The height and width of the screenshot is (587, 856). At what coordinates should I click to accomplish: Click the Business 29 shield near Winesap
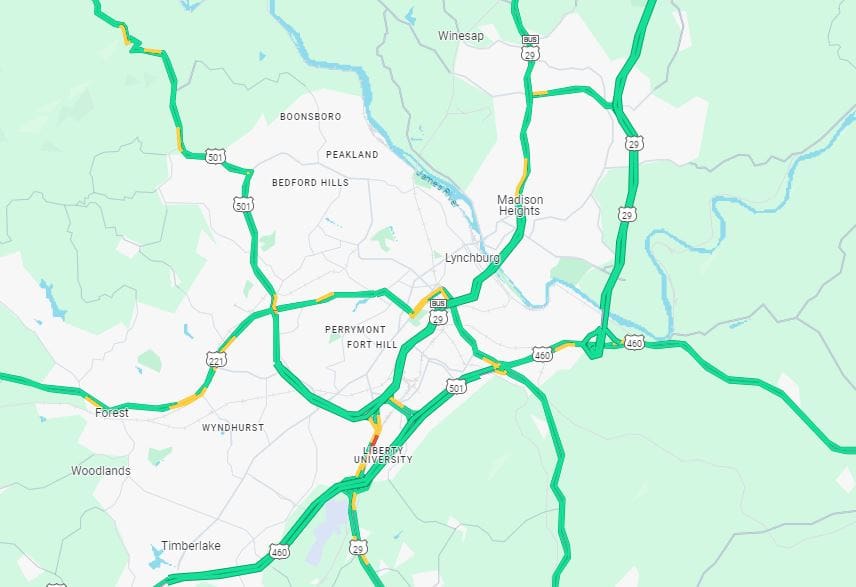530,49
